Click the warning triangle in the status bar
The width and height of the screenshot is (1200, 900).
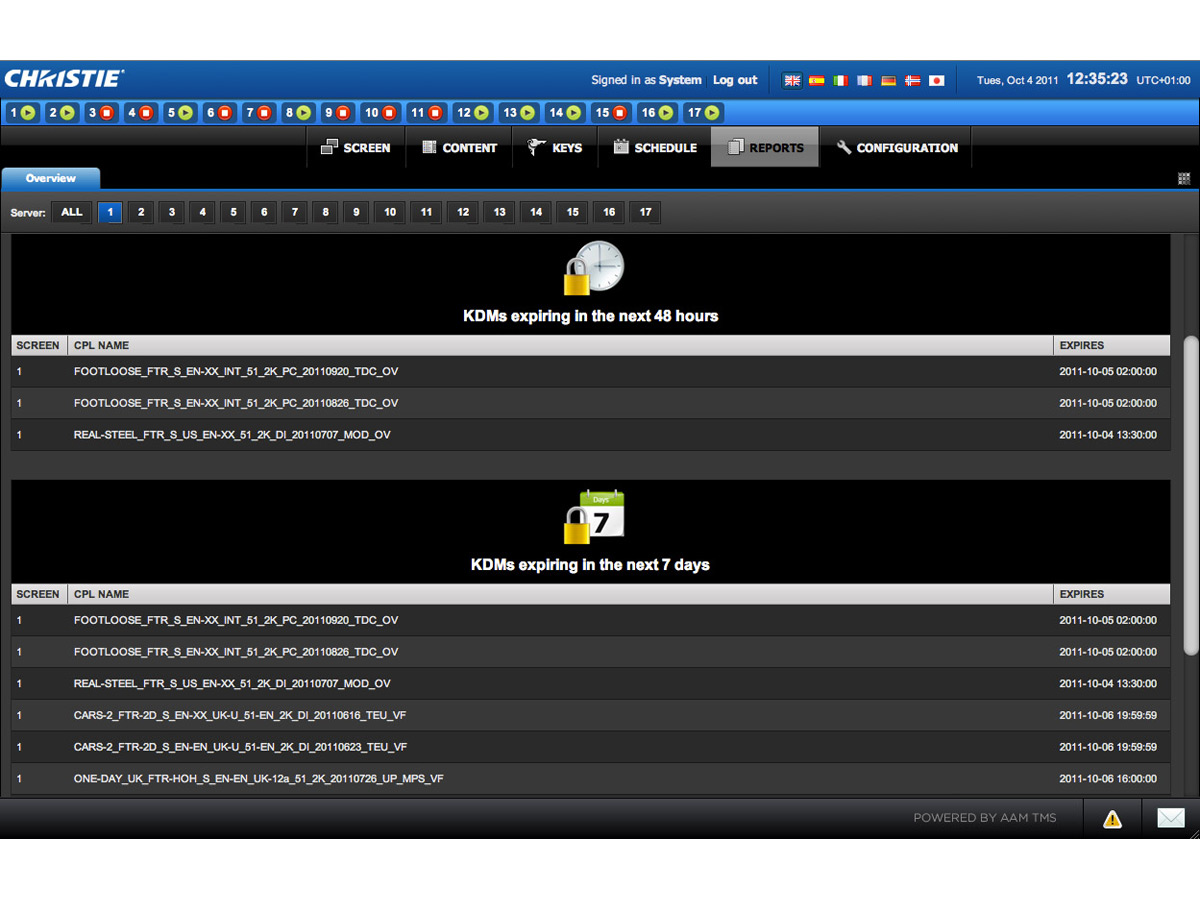(1112, 818)
